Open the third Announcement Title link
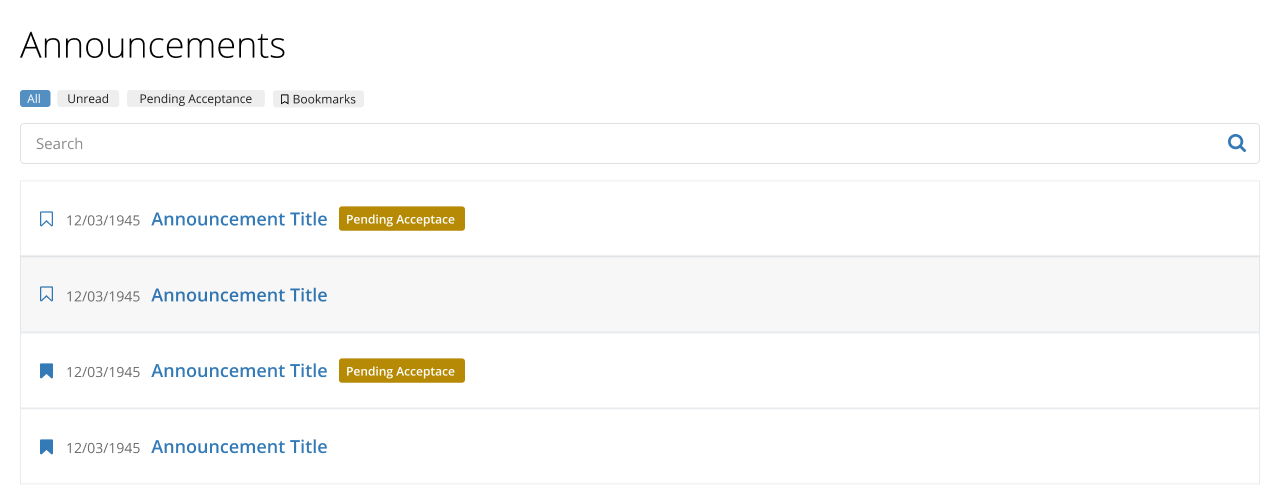Image resolution: width=1280 pixels, height=504 pixels. click(239, 371)
